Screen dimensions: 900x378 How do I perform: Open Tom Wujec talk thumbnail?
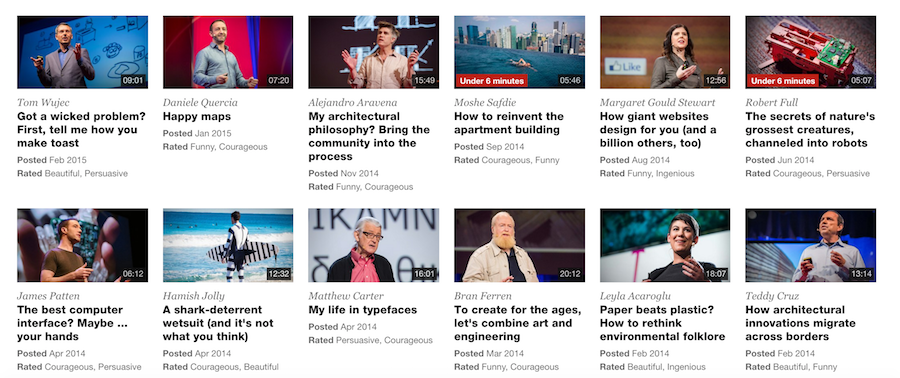point(82,52)
